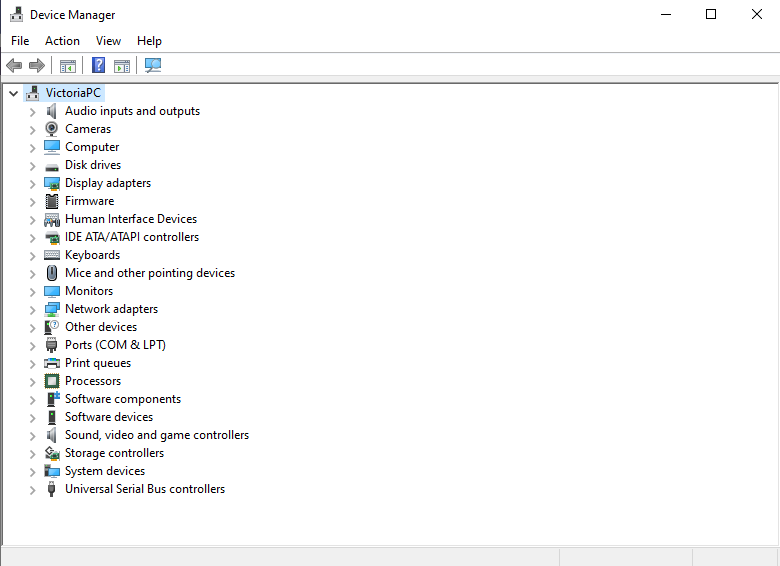
Task: Expand the Disk drives chevron
Action: [32, 166]
